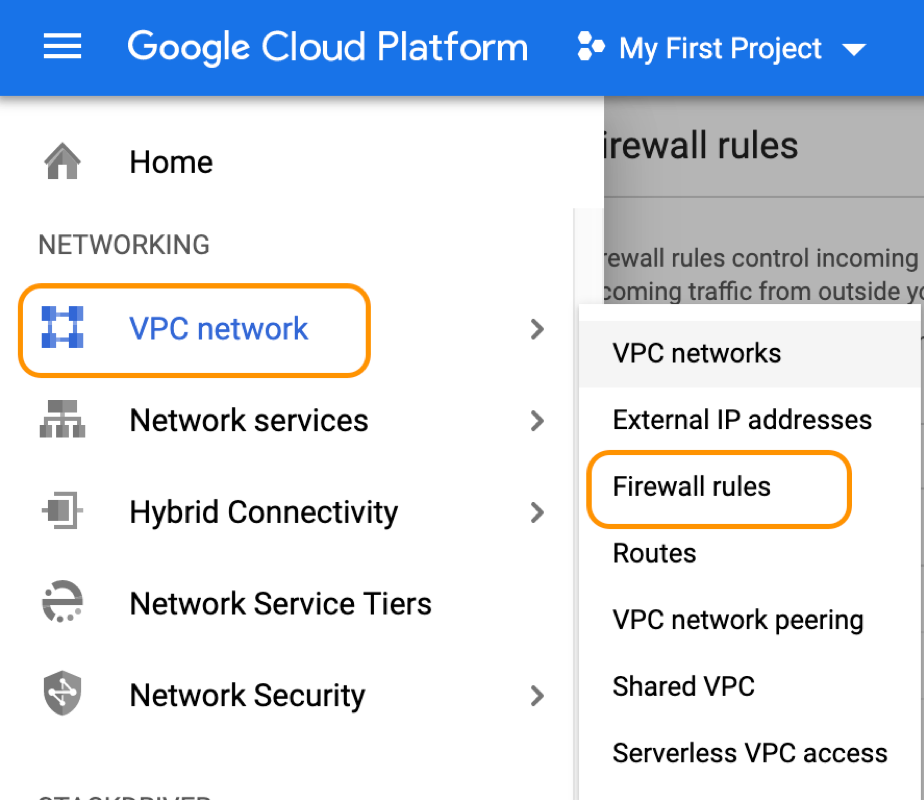Click the Google Cloud Platform title
Image resolution: width=924 pixels, height=800 pixels.
[x=327, y=47]
